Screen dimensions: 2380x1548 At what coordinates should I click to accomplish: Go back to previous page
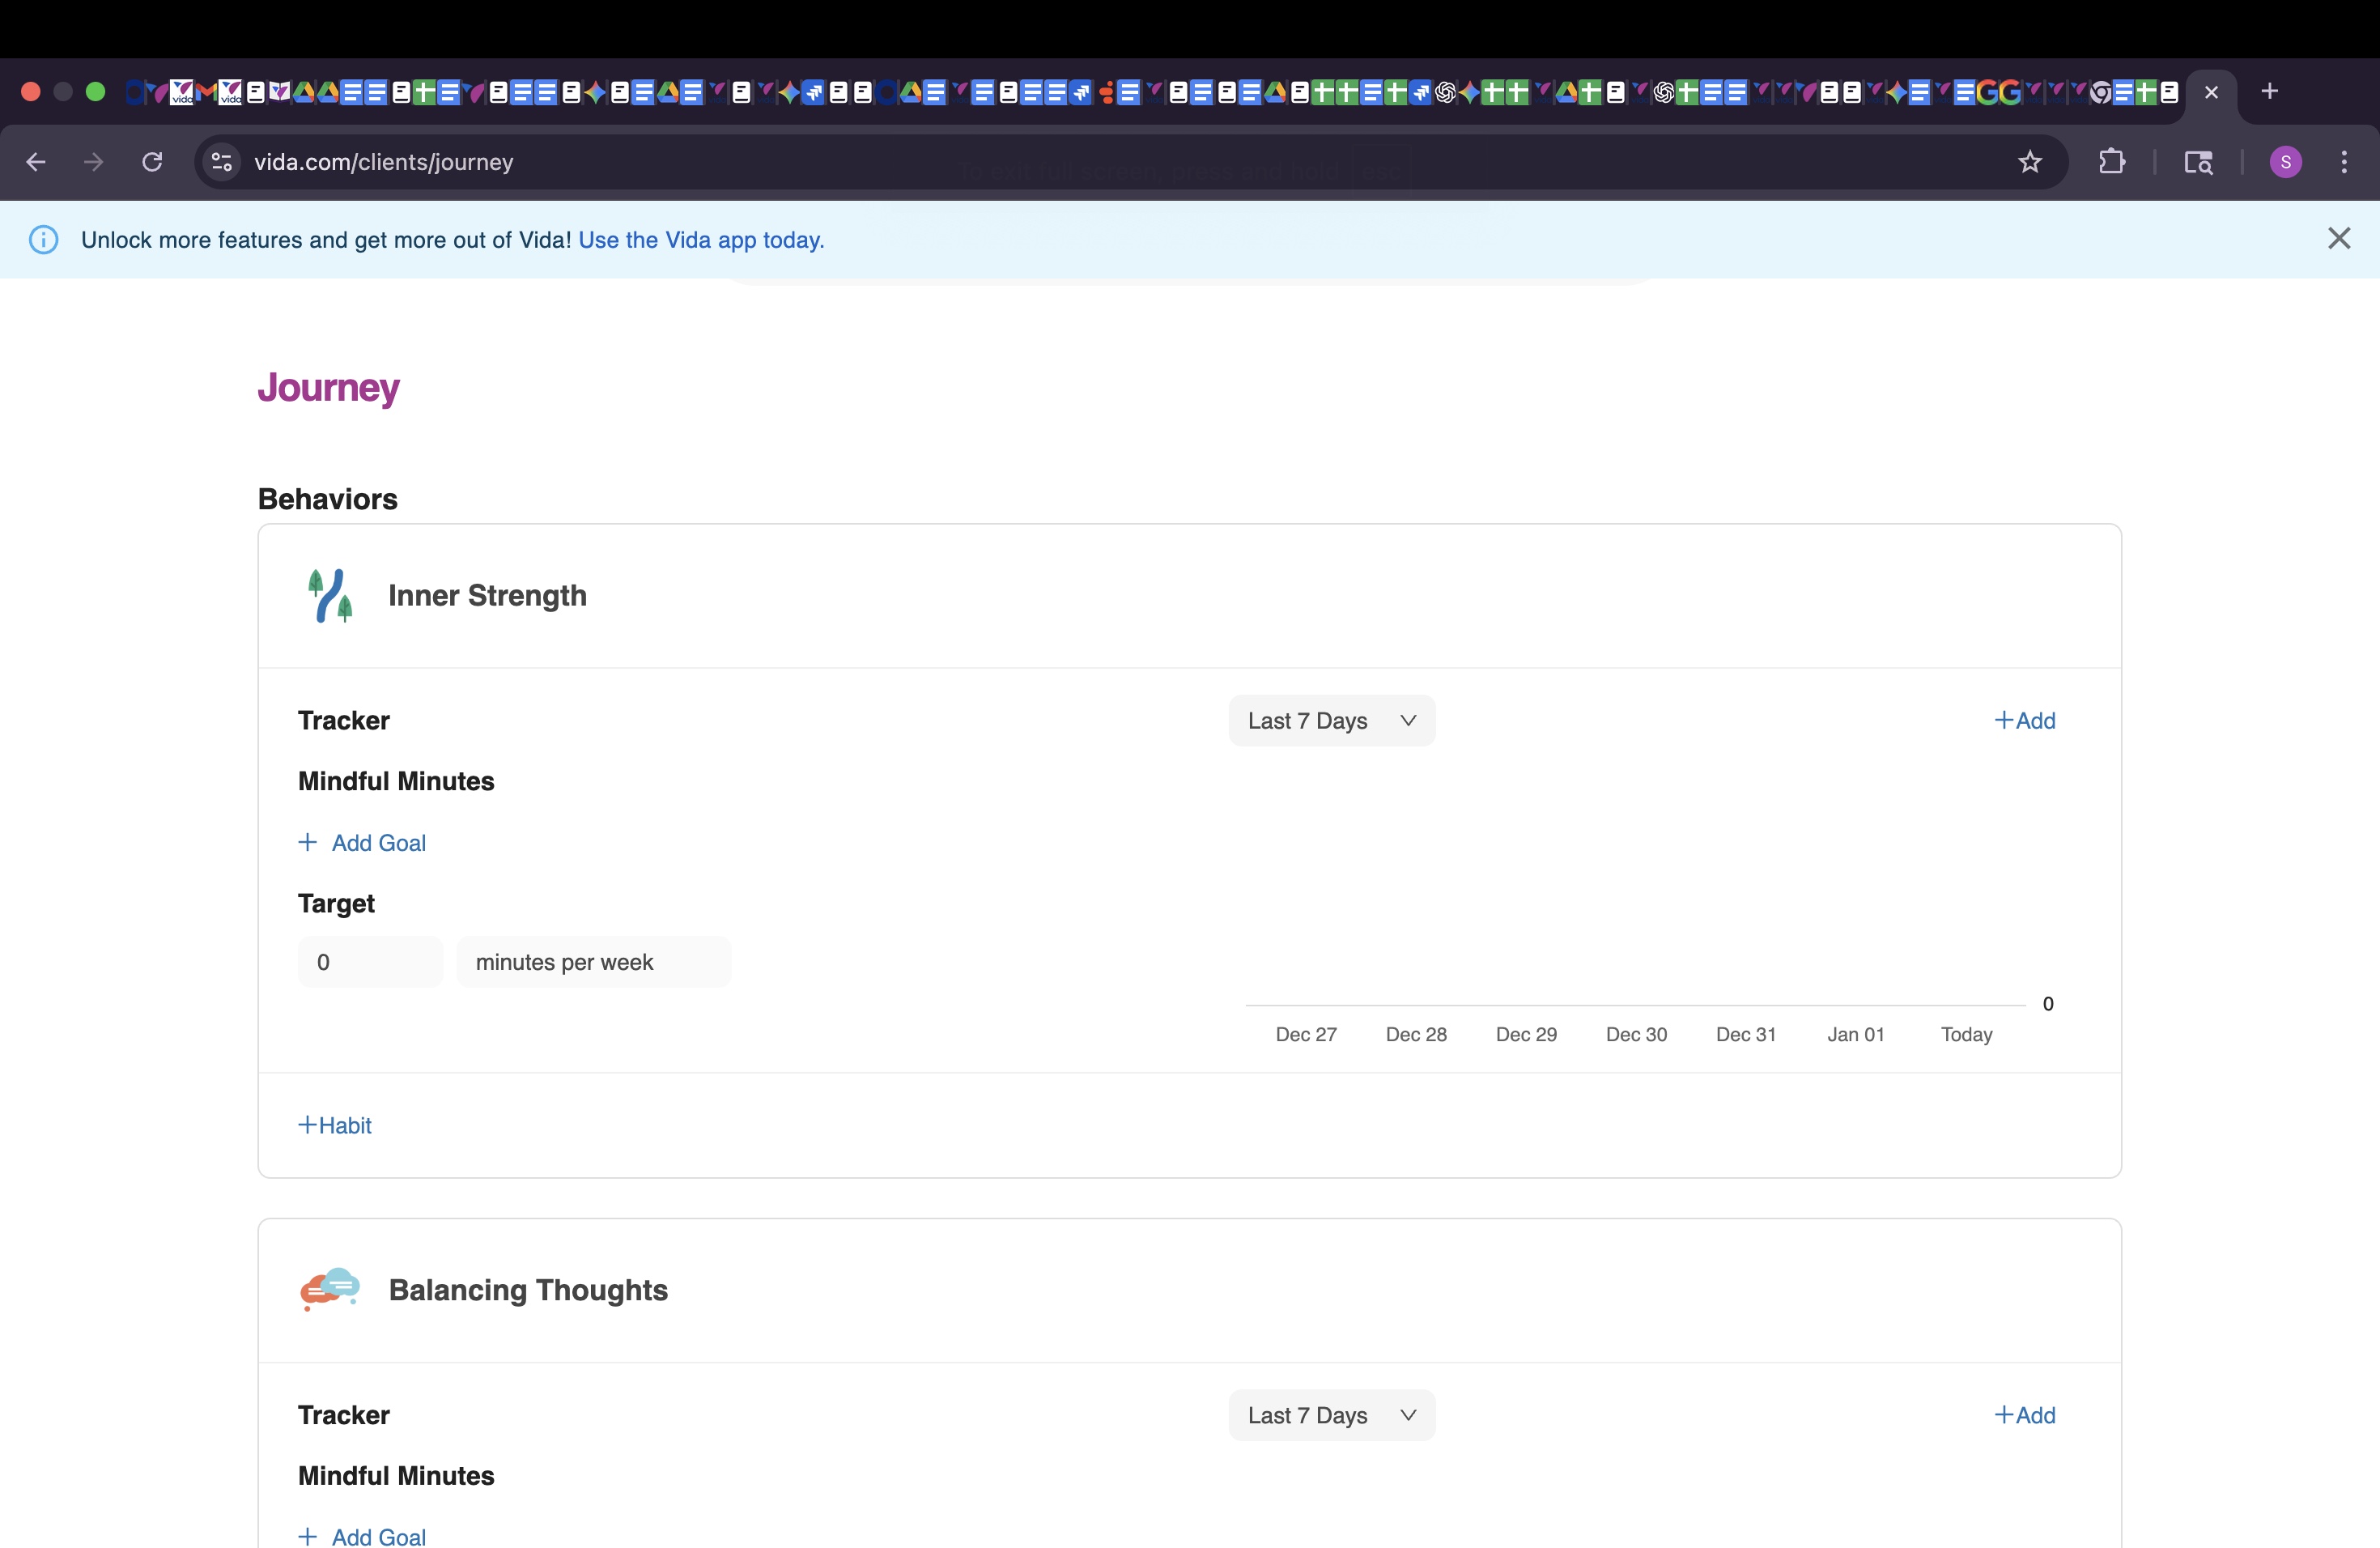pos(36,162)
